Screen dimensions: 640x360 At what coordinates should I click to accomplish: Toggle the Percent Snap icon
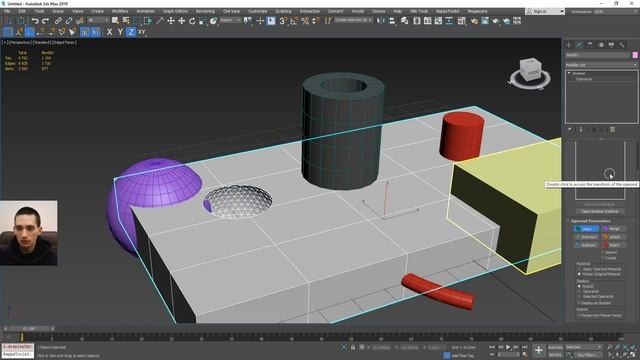coord(304,21)
